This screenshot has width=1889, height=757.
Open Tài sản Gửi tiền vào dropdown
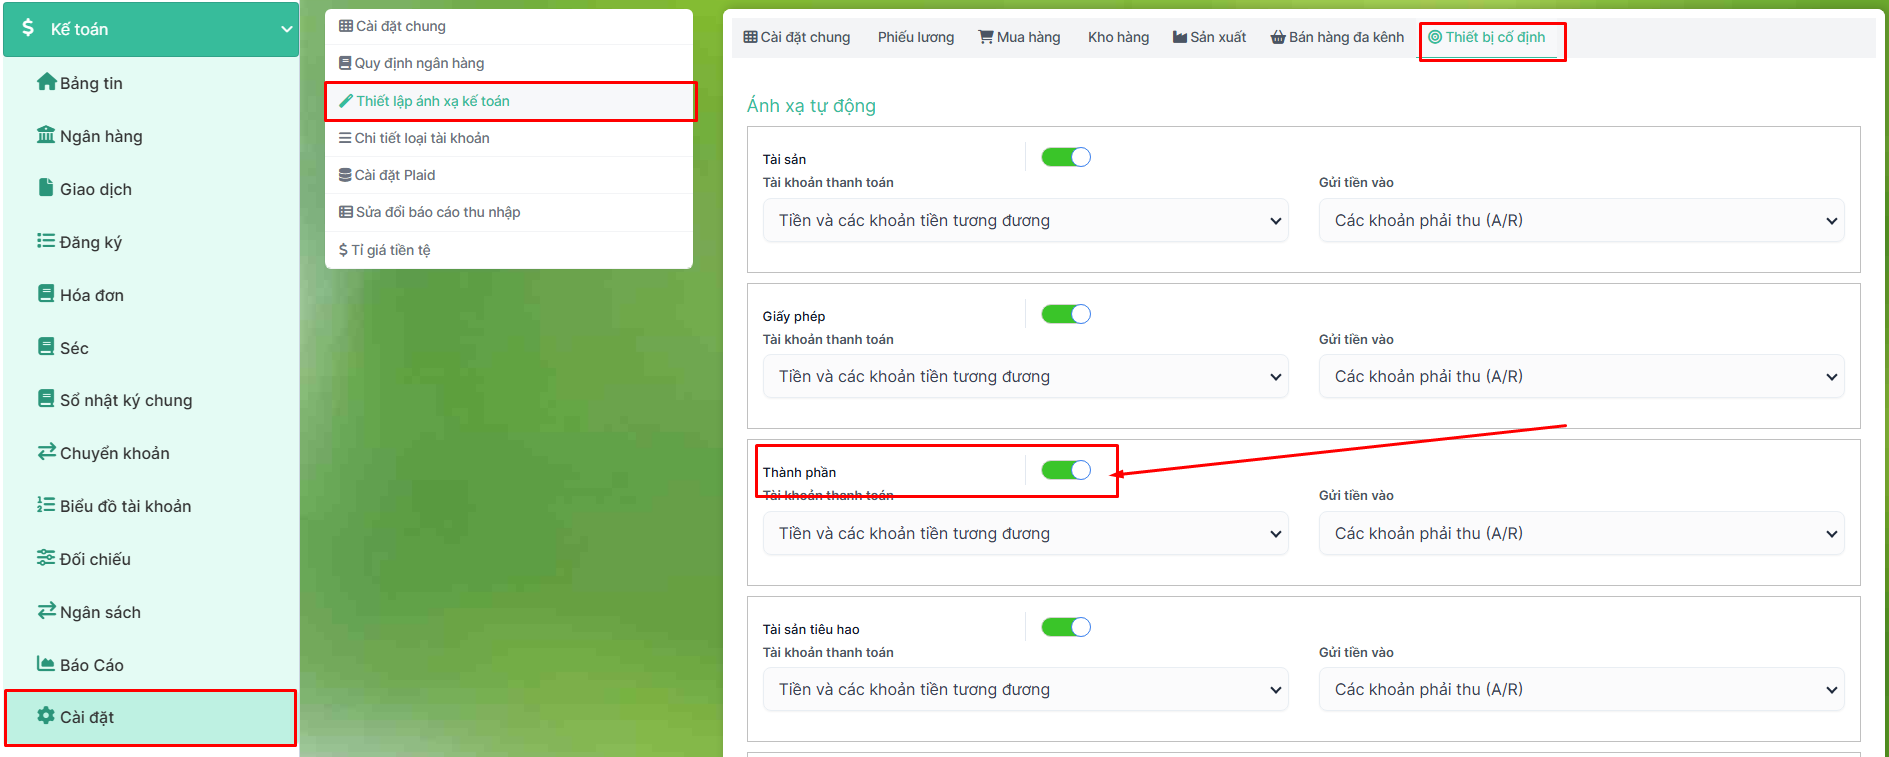(x=1581, y=220)
